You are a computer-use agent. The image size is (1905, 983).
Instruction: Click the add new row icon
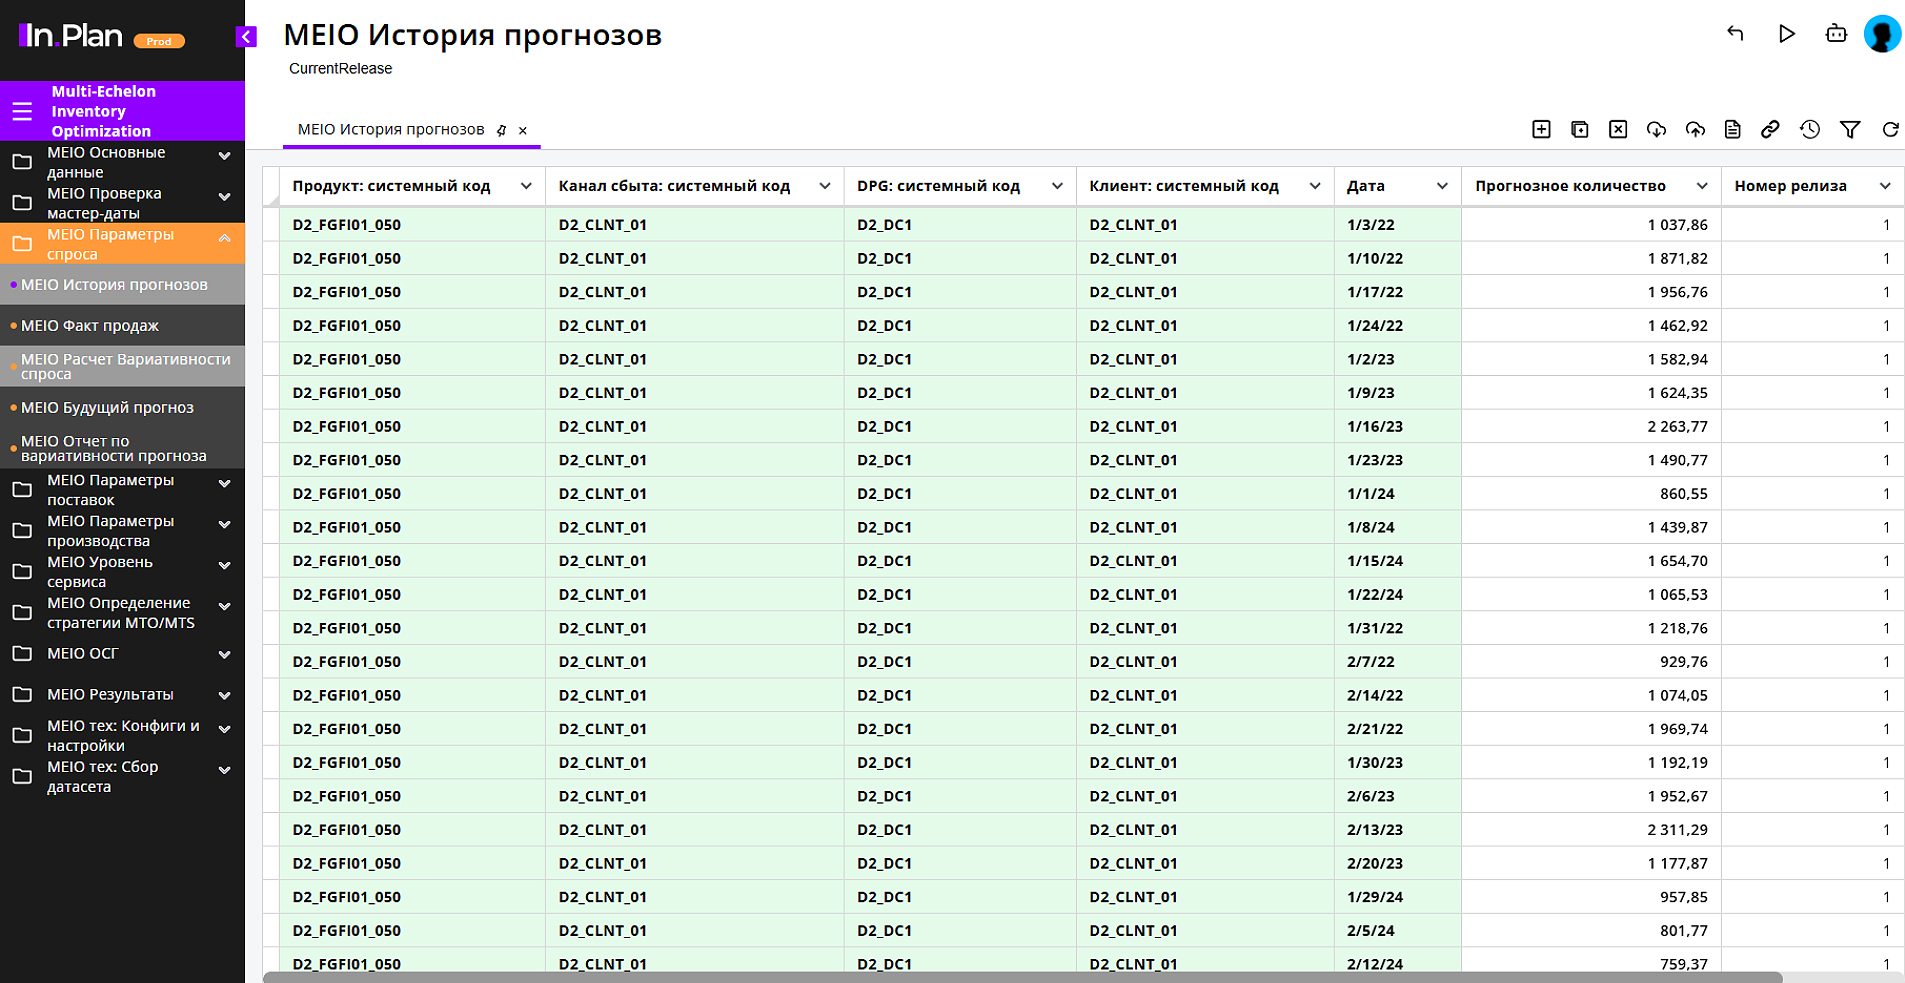1541,129
